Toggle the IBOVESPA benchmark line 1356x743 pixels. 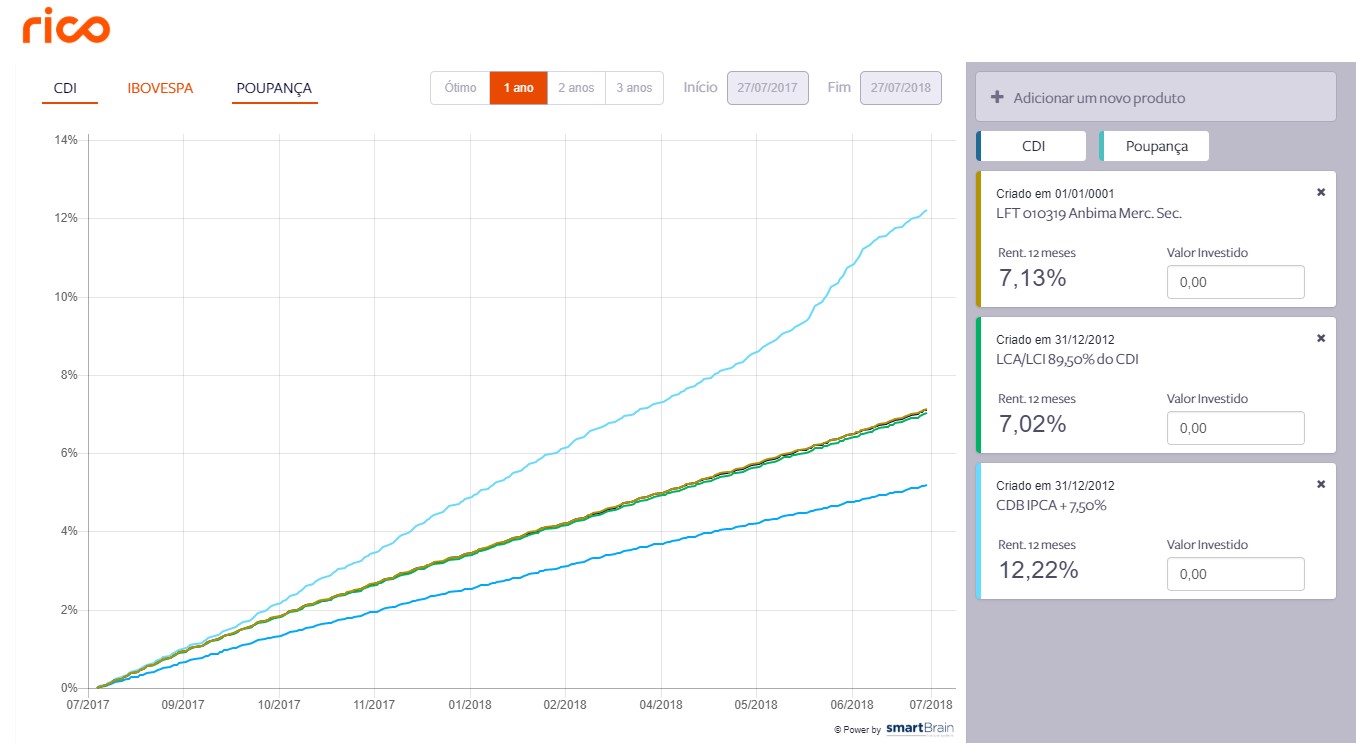coord(160,88)
